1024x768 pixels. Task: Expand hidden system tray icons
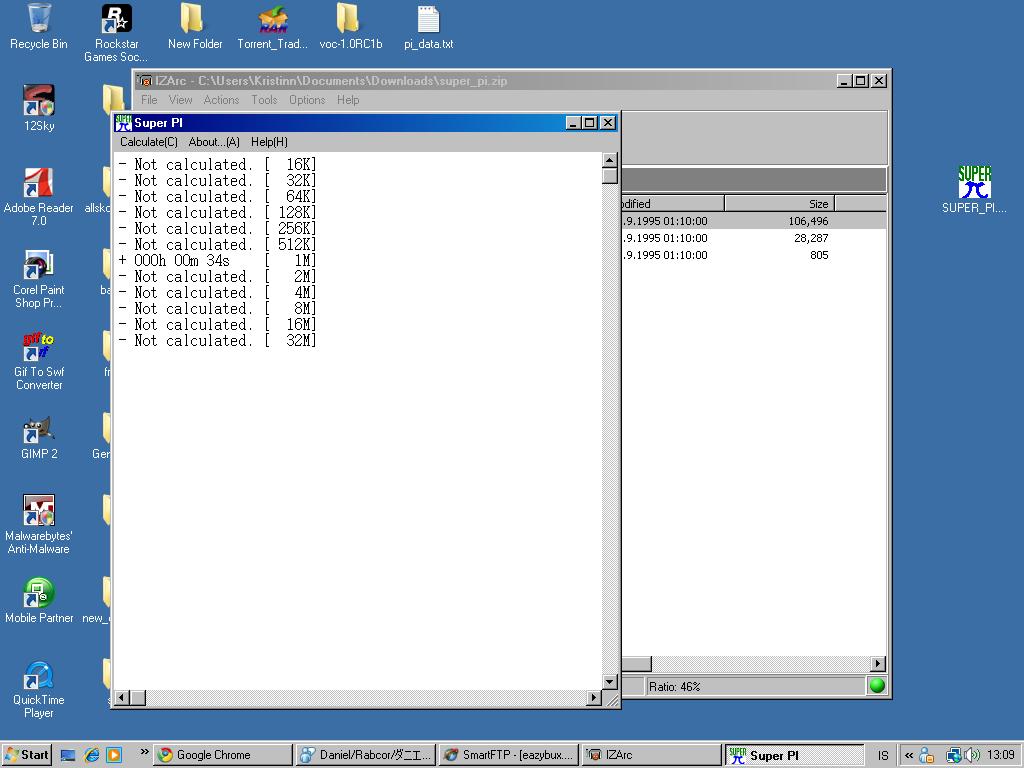coord(908,755)
